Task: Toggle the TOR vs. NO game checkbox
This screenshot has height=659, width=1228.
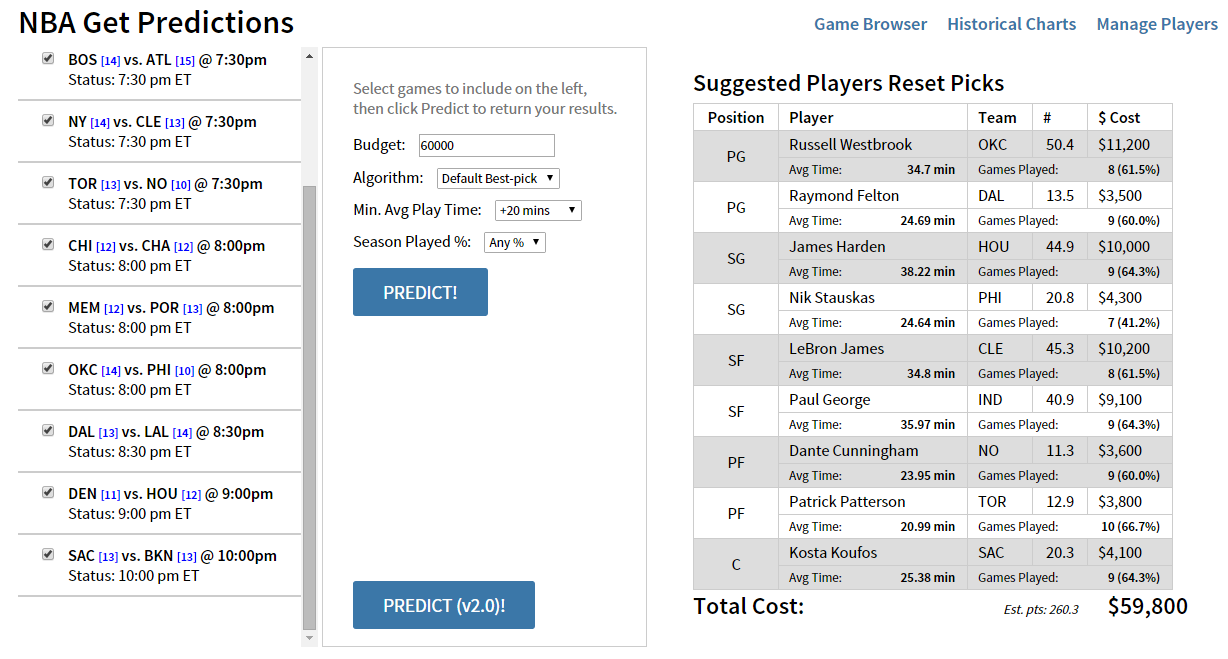Action: (x=47, y=183)
